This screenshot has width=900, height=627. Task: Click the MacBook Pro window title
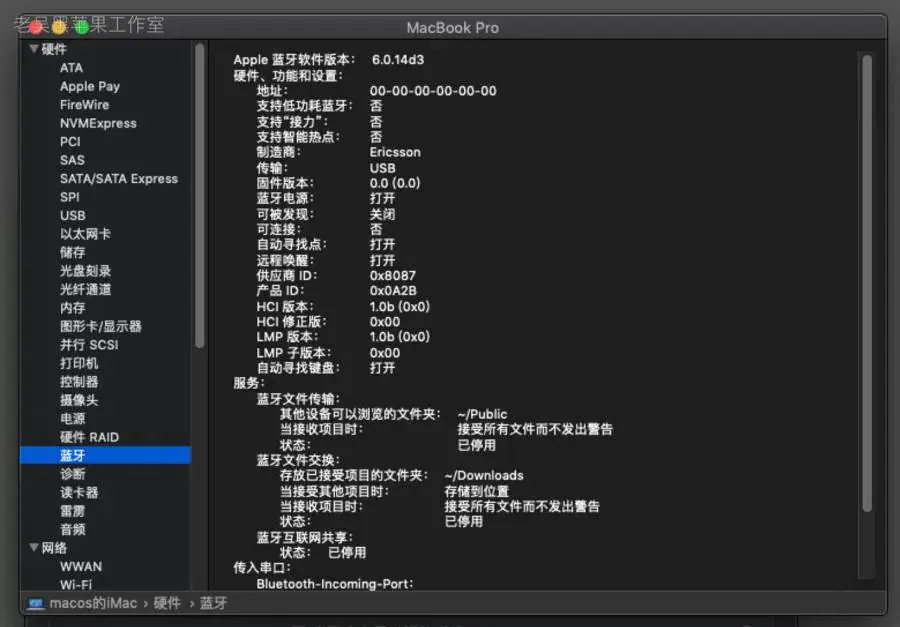[x=452, y=28]
